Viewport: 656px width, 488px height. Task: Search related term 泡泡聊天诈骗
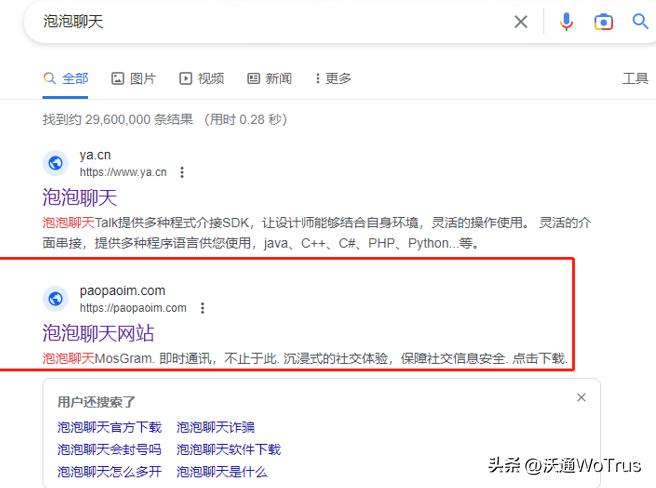pyautogui.click(x=215, y=427)
